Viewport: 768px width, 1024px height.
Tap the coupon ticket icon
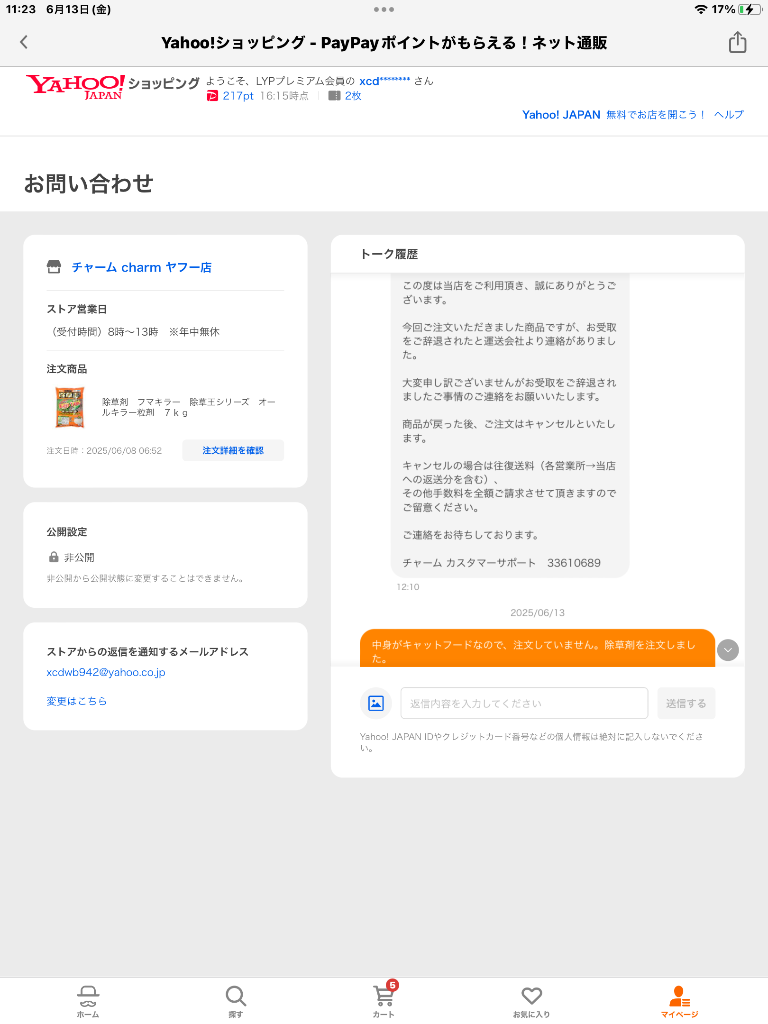(x=334, y=96)
